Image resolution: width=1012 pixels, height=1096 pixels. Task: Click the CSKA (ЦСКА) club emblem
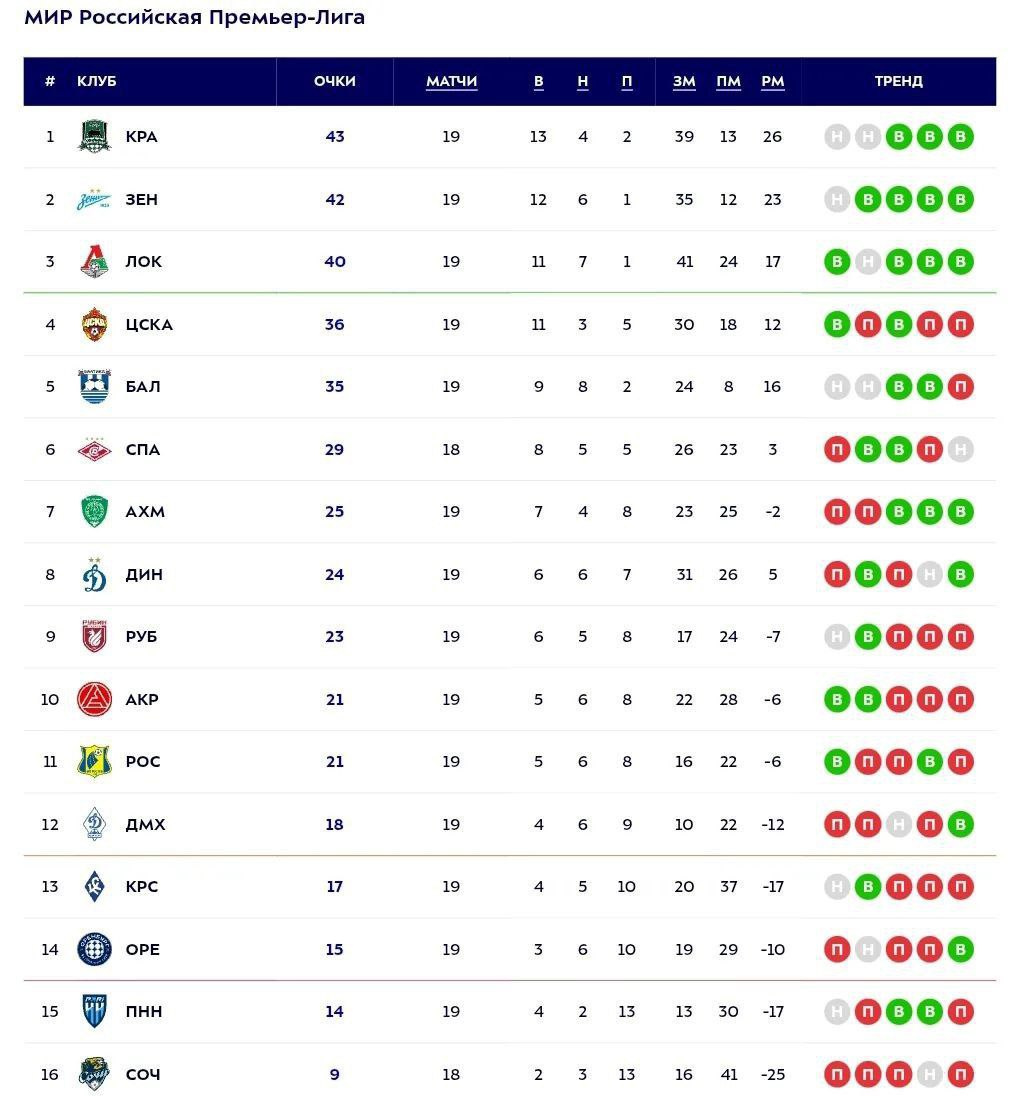point(94,324)
